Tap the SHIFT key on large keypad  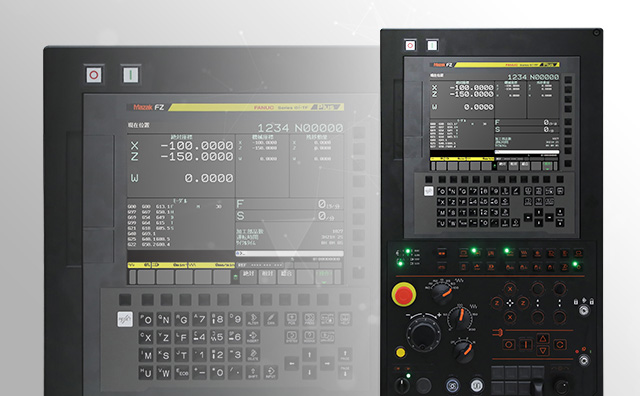[x=253, y=372]
